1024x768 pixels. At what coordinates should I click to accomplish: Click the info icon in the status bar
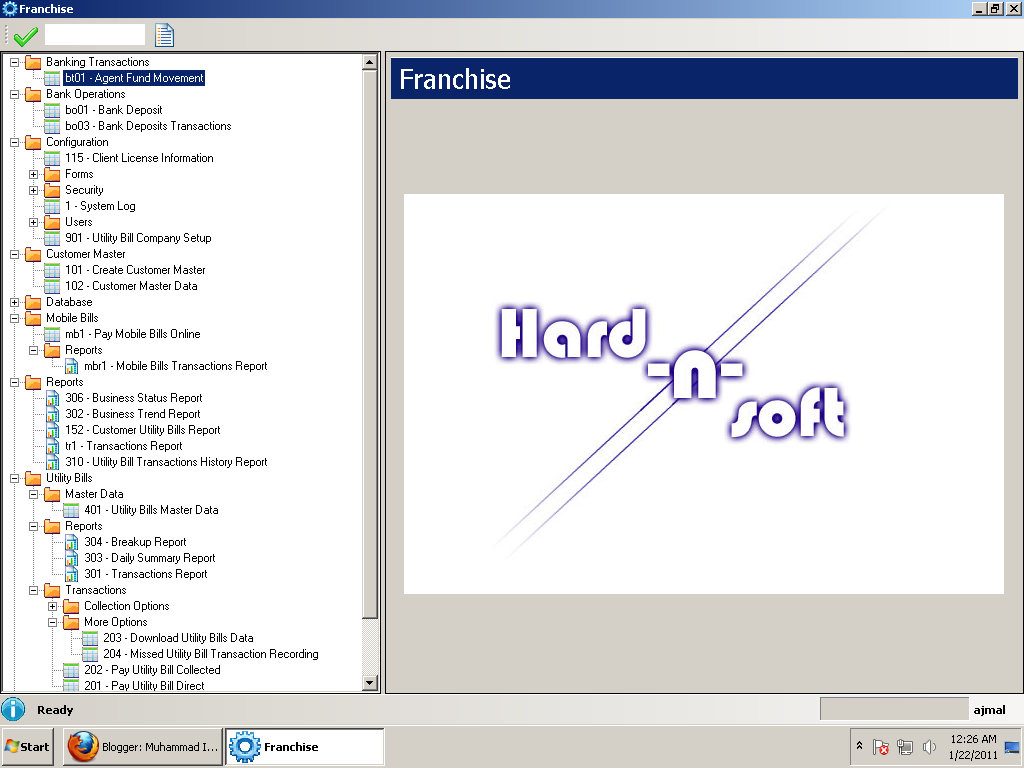(x=13, y=709)
